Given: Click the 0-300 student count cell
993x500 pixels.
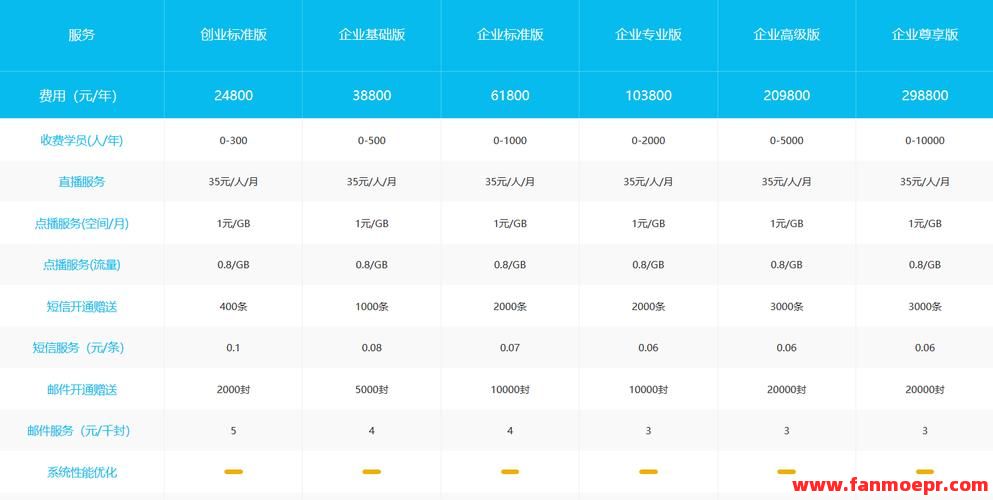Looking at the screenshot, I should click(233, 141).
